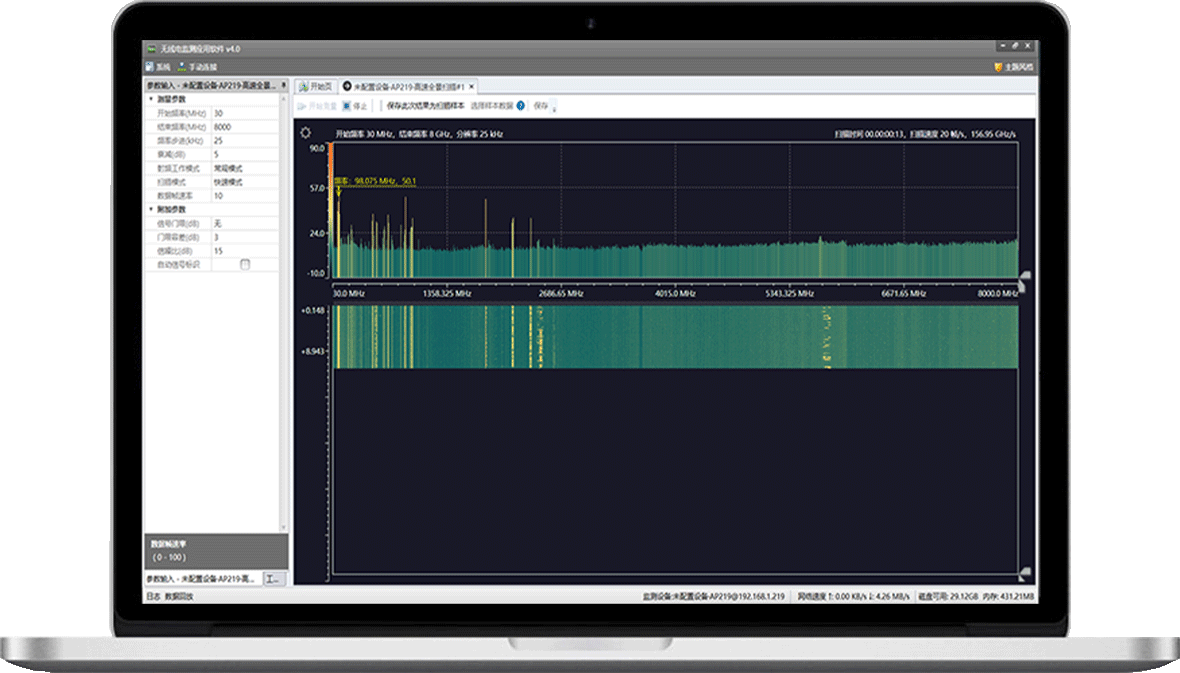Click the app logo in title bar
Screen dimensions: 1180x673
click(152, 49)
